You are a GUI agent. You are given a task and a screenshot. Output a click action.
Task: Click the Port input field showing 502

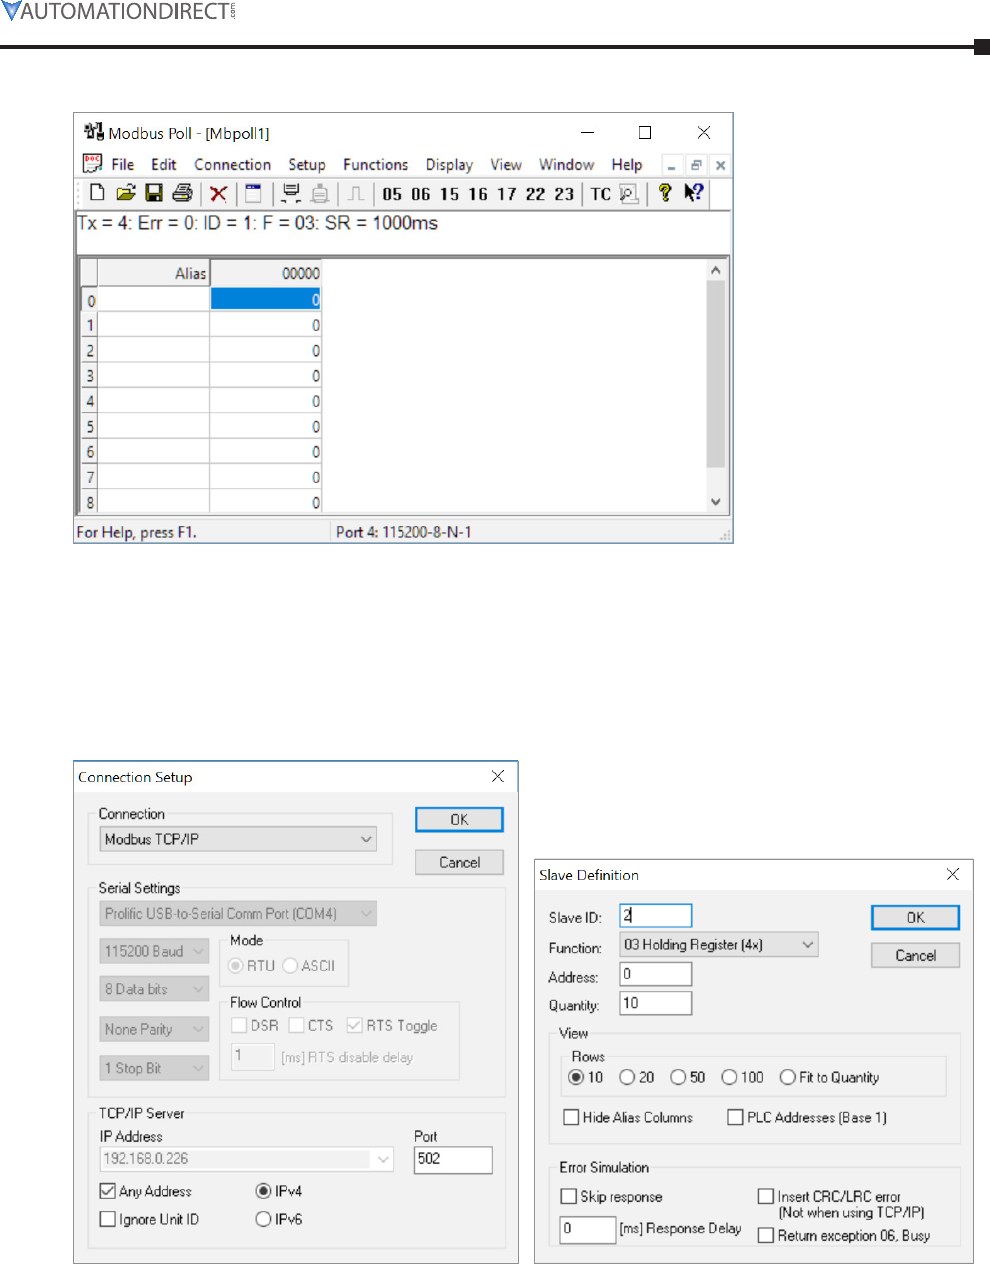click(453, 1159)
